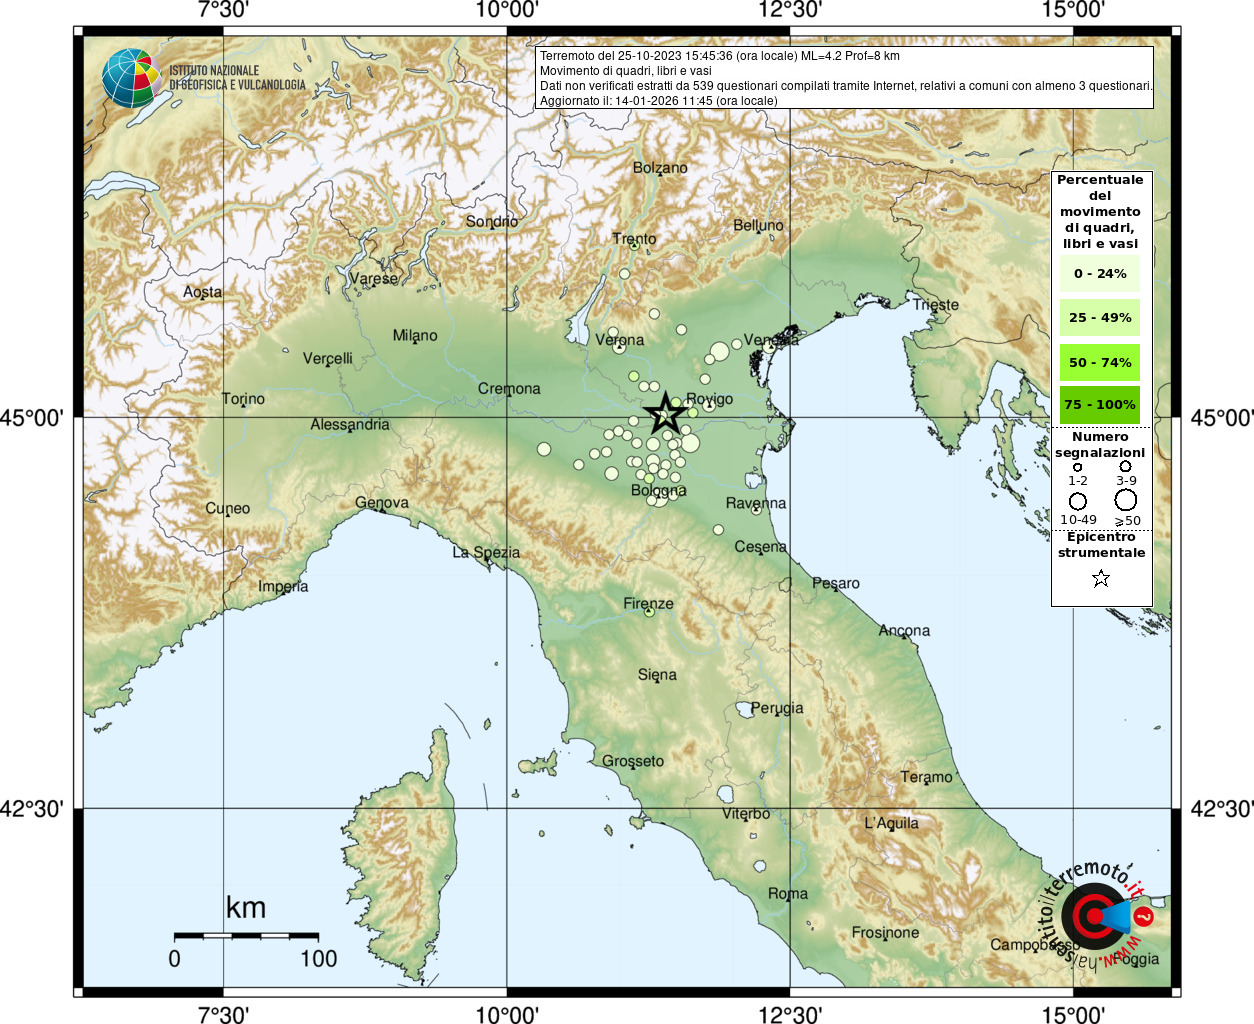Click the epicenter star symbol in the legend
1254x1024 pixels.
coord(1101,578)
